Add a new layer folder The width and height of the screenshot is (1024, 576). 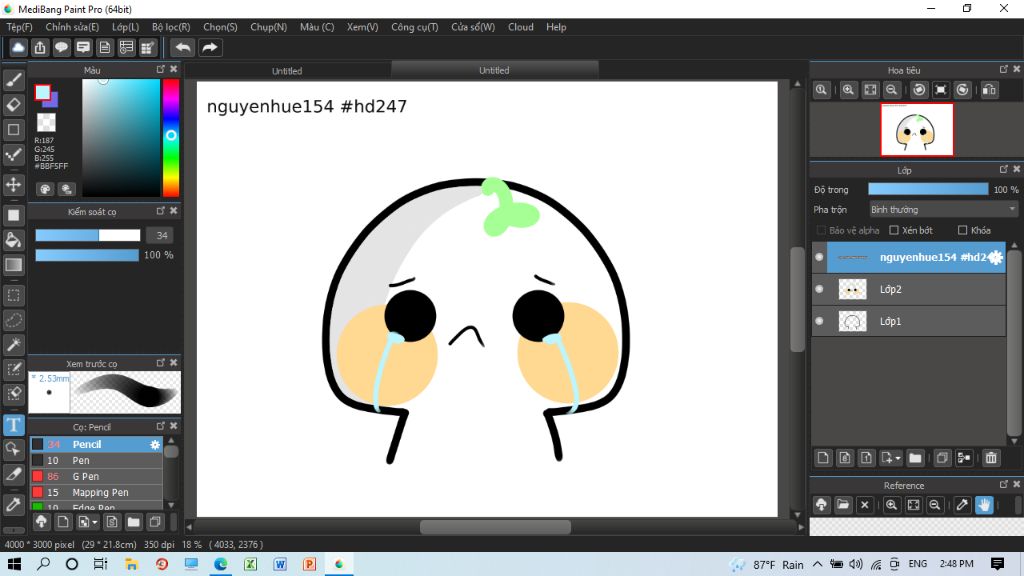coord(915,458)
